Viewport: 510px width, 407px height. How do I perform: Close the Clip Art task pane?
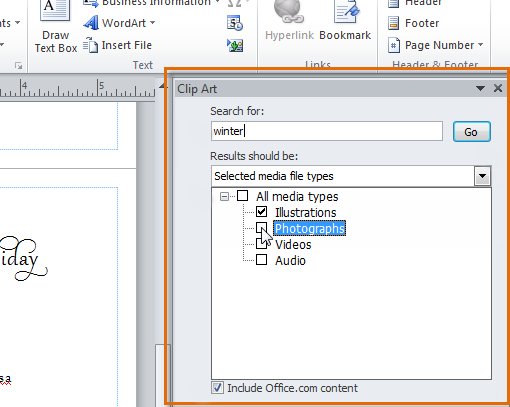click(x=498, y=88)
